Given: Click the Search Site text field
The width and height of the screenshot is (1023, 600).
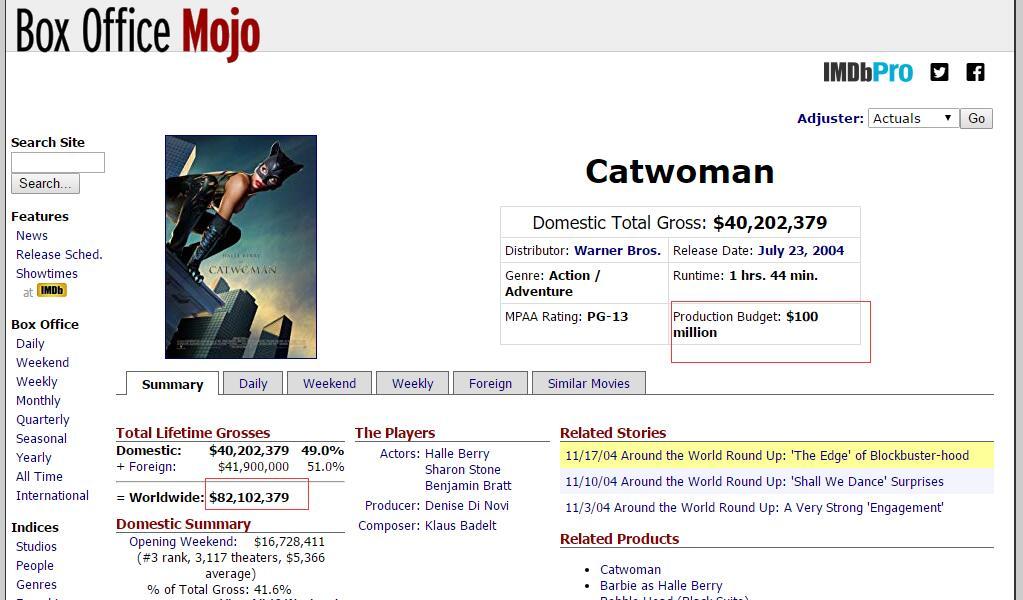Looking at the screenshot, I should (x=57, y=162).
